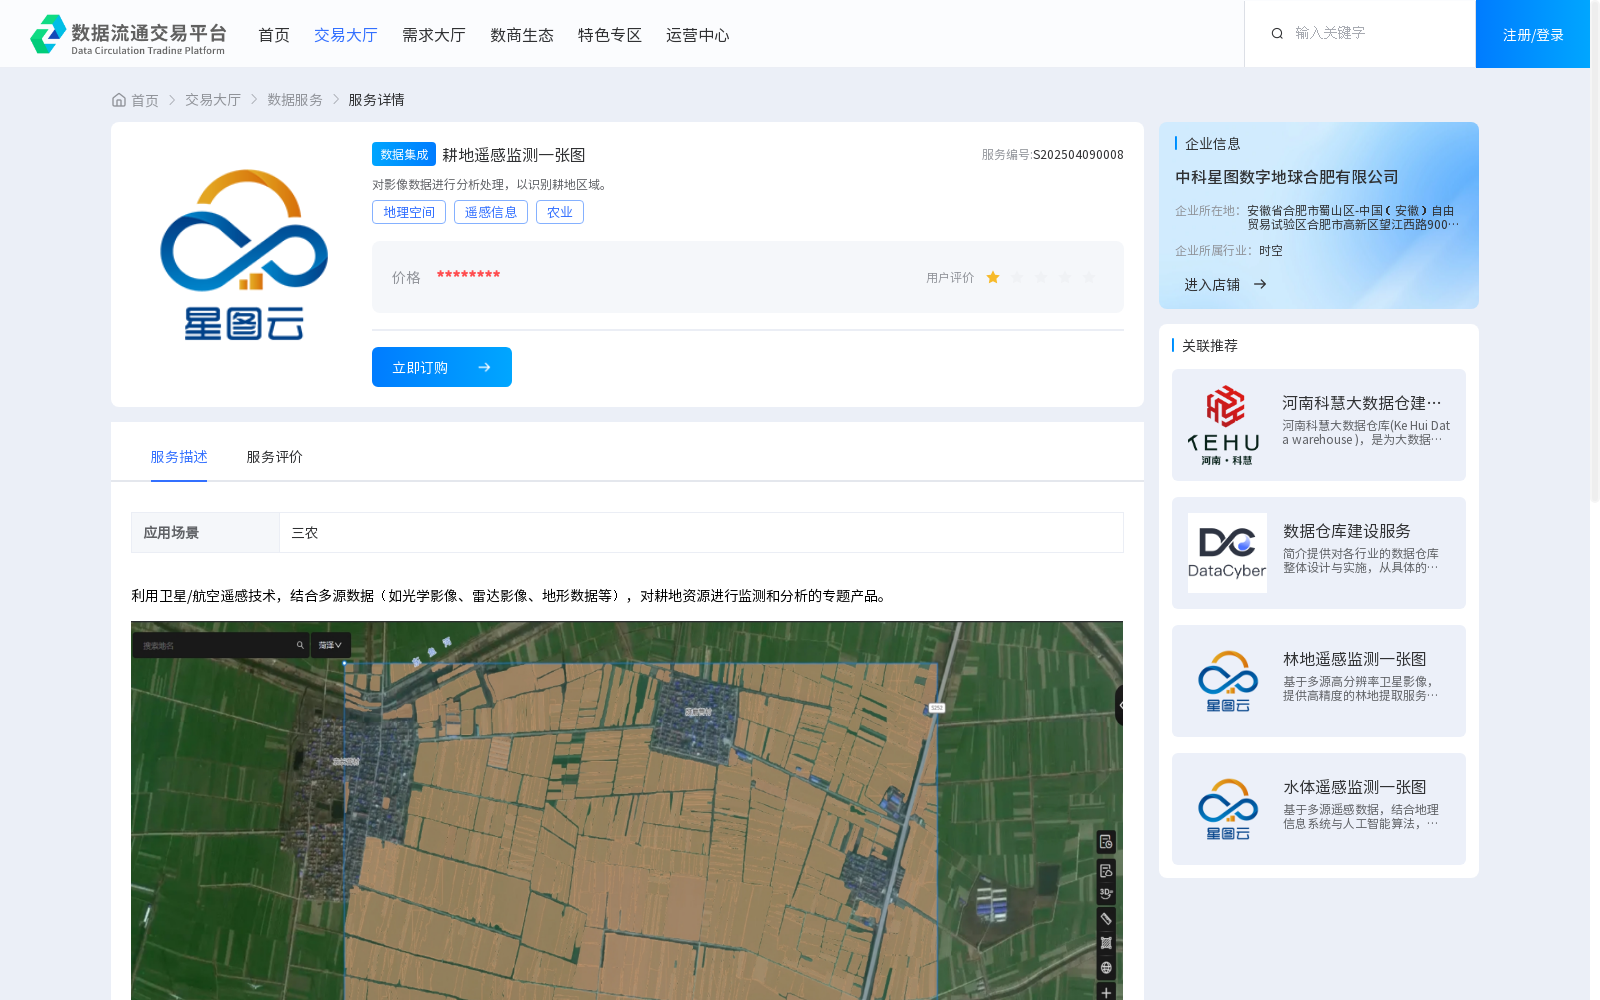Collapse the map side panel arrow

pos(1120,705)
